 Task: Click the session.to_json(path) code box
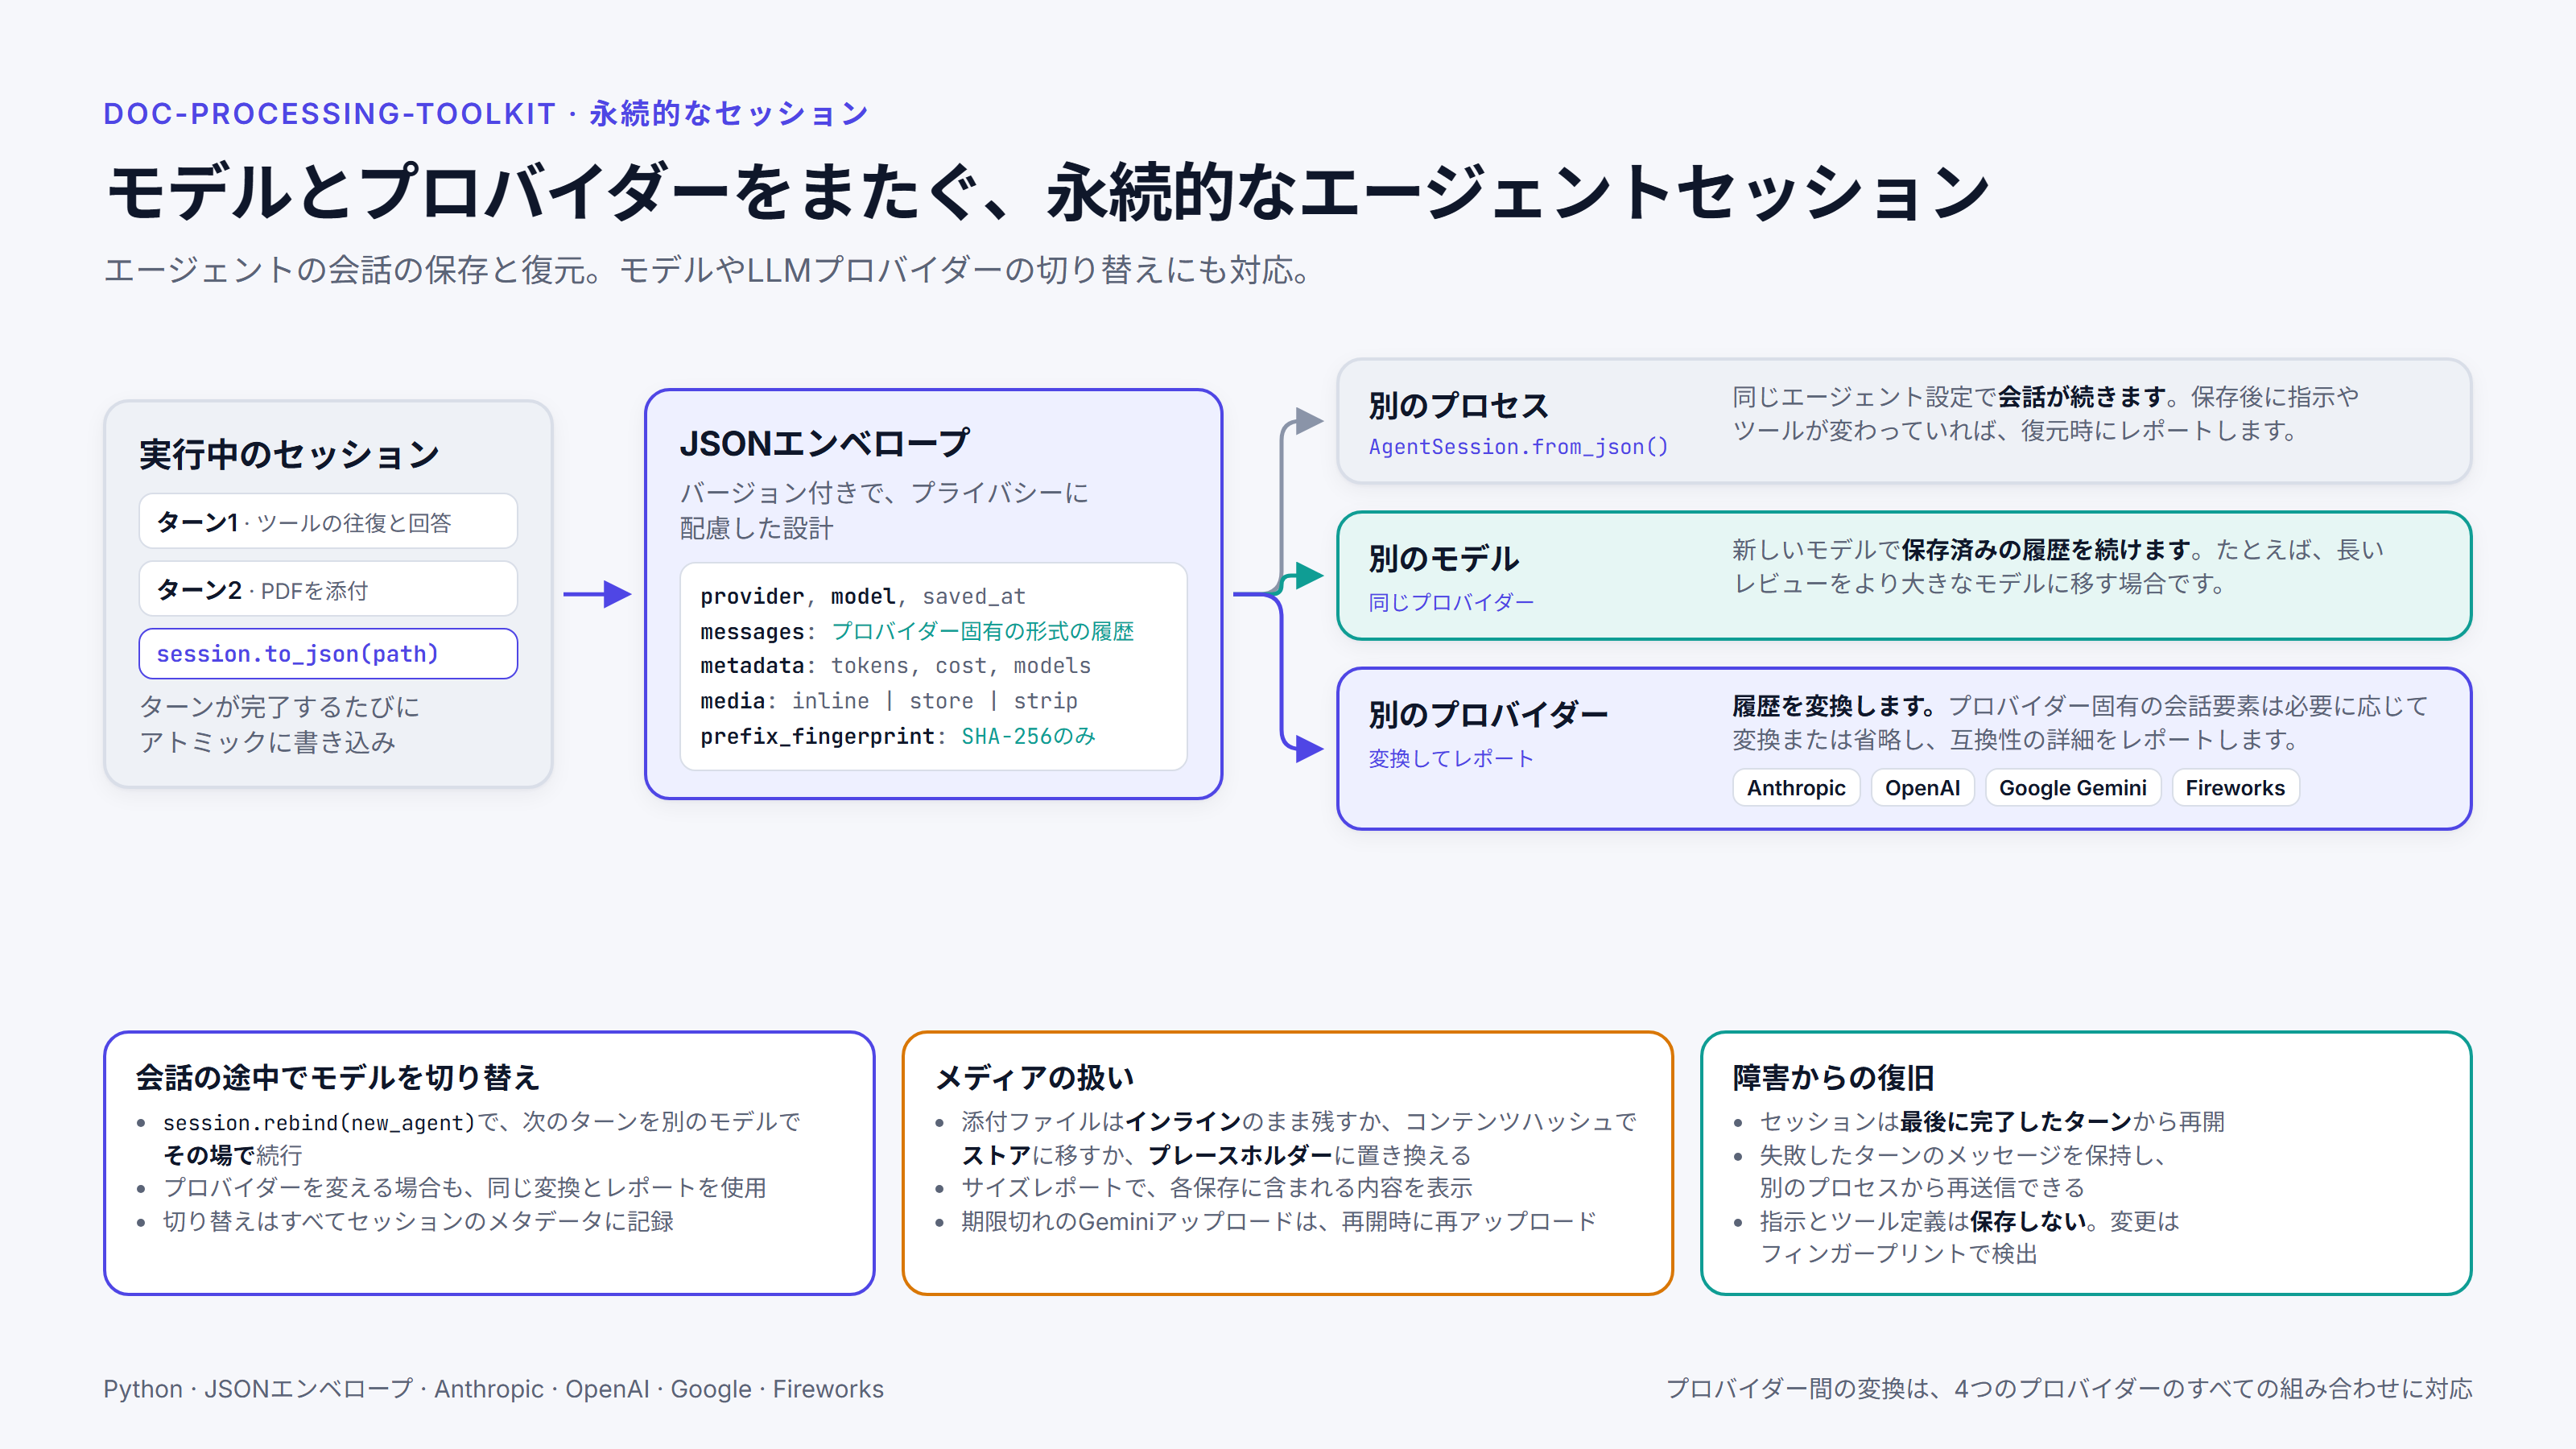(x=328, y=654)
